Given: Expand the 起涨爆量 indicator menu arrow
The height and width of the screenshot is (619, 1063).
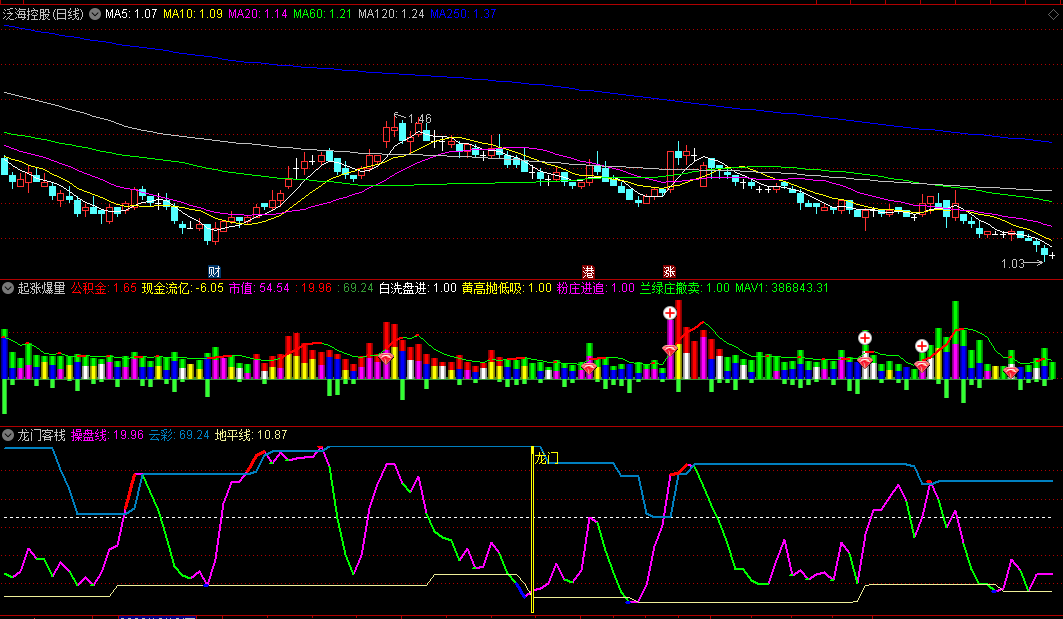Looking at the screenshot, I should click(8, 288).
